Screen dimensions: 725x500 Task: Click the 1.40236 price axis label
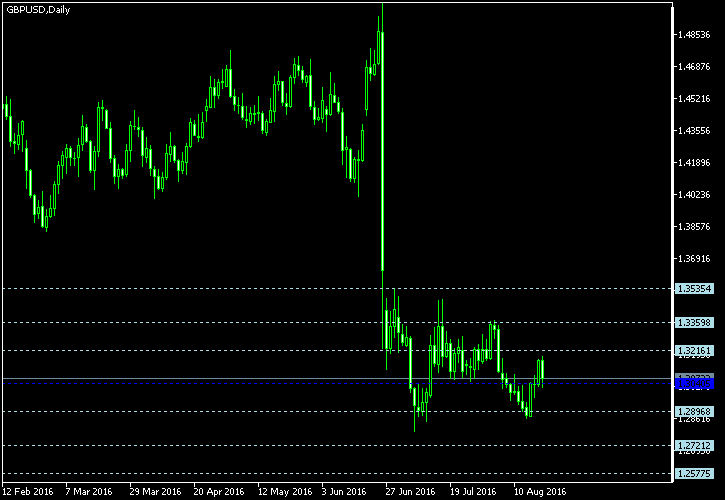pos(694,195)
